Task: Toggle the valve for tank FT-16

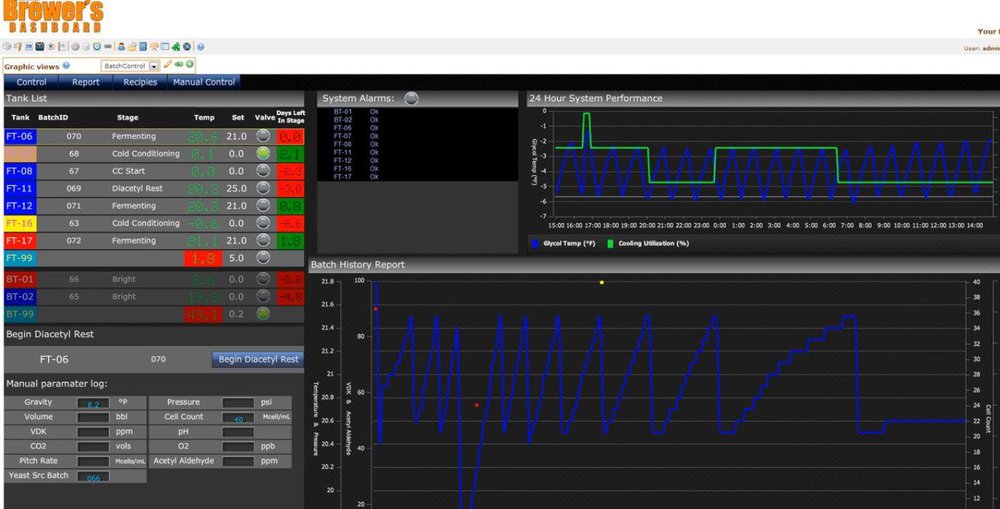Action: (x=263, y=223)
